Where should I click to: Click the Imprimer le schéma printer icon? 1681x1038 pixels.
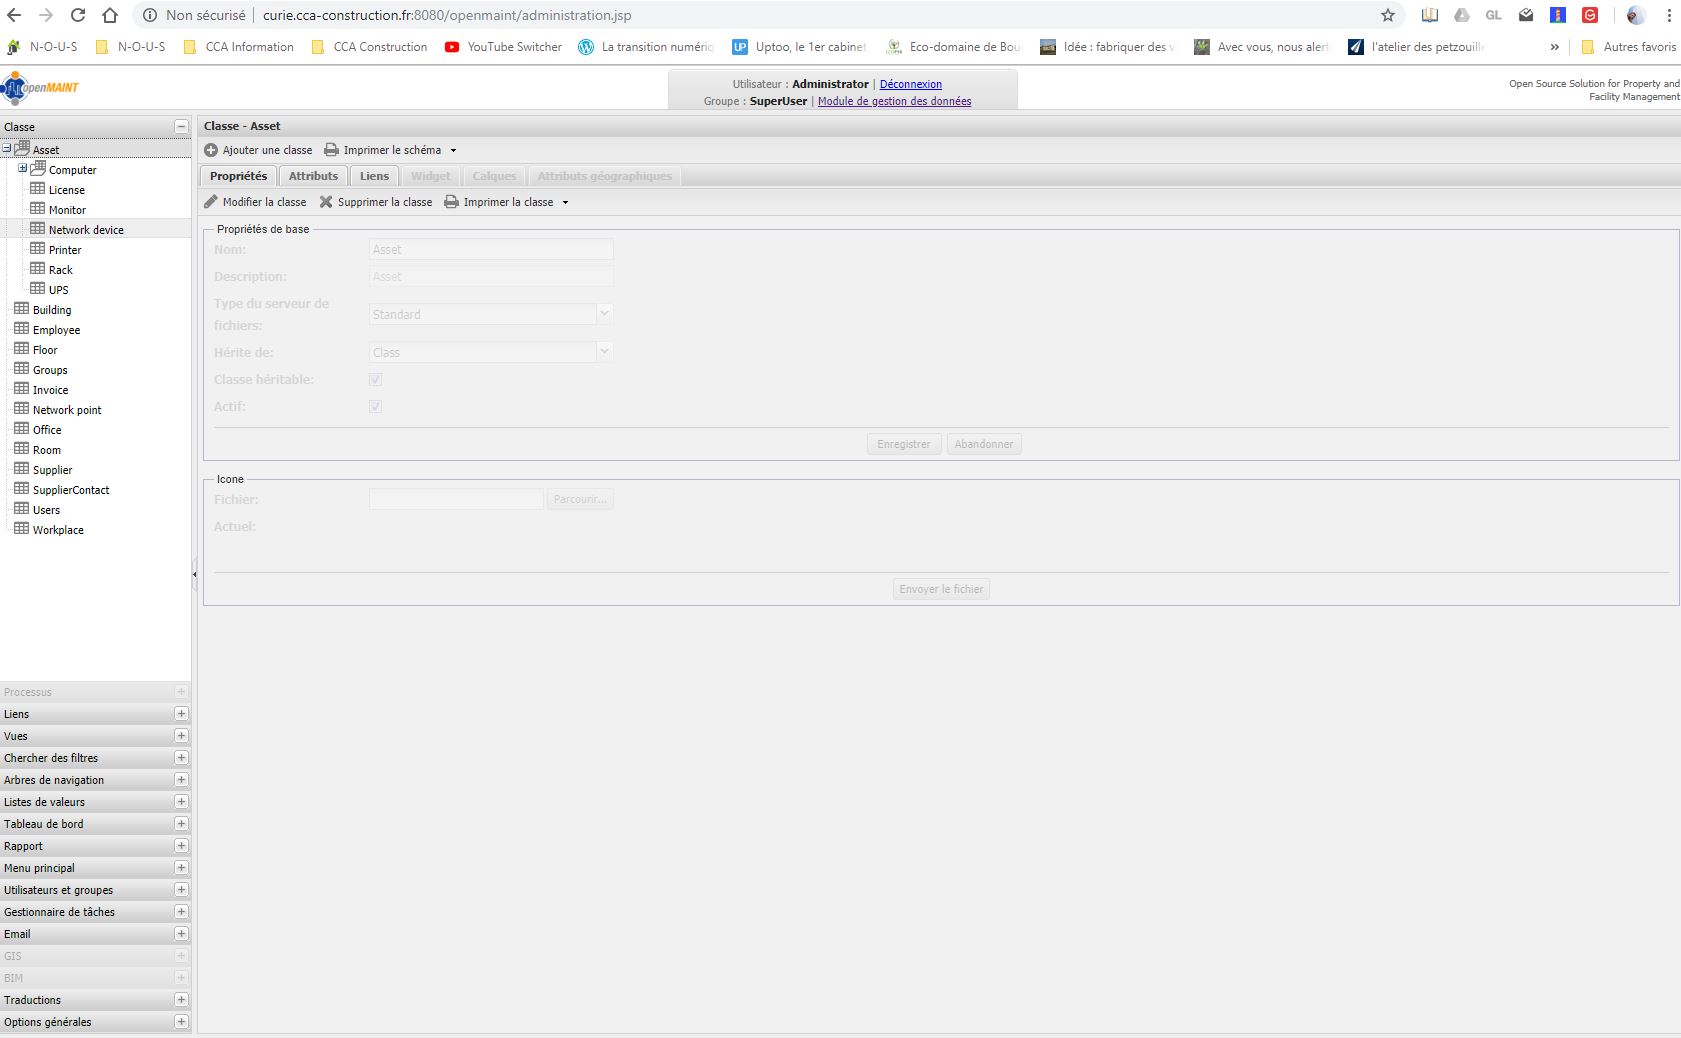coord(331,150)
